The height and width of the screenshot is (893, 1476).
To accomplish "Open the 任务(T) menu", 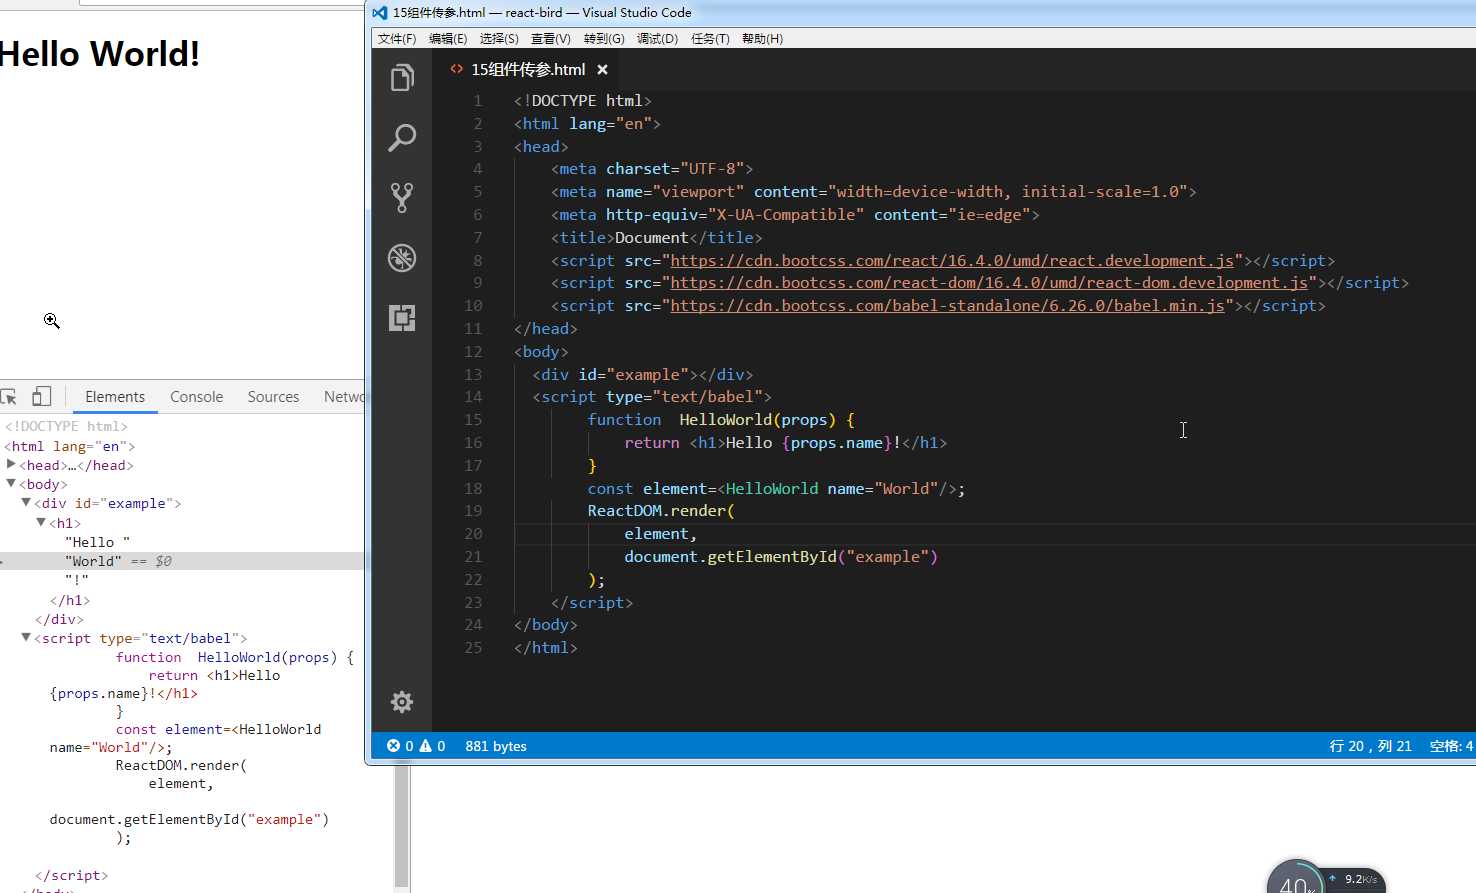I will [x=710, y=38].
